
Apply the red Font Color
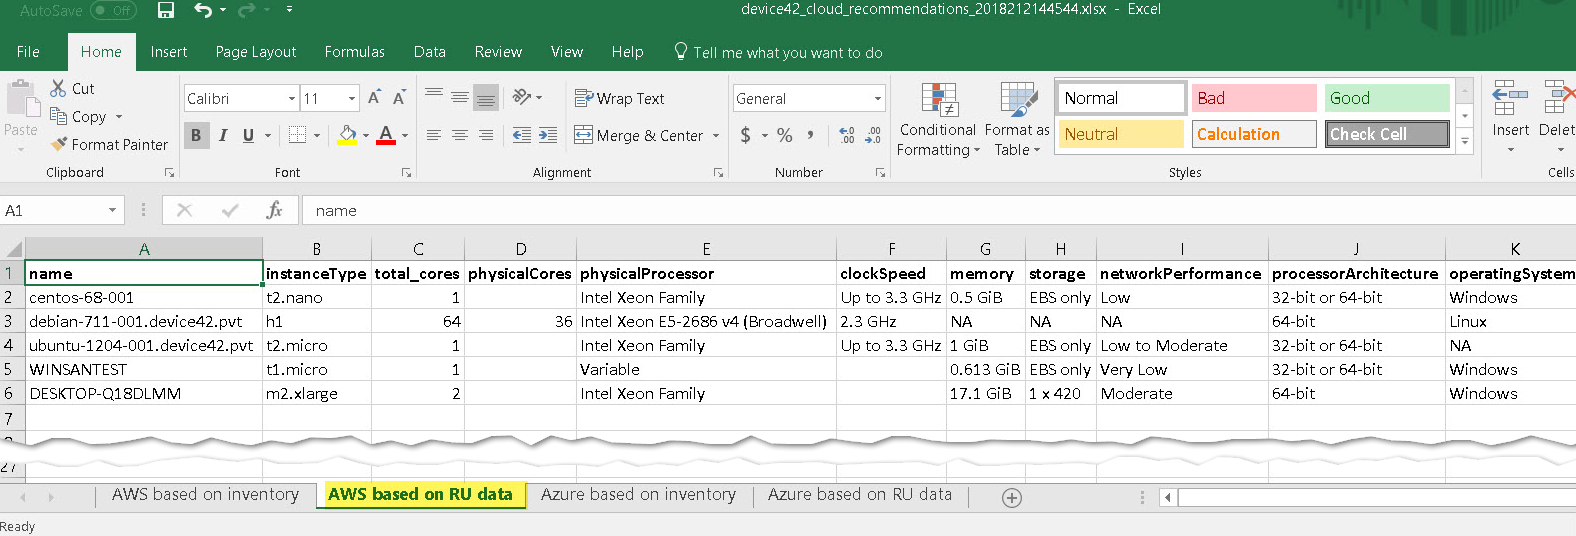[x=386, y=135]
